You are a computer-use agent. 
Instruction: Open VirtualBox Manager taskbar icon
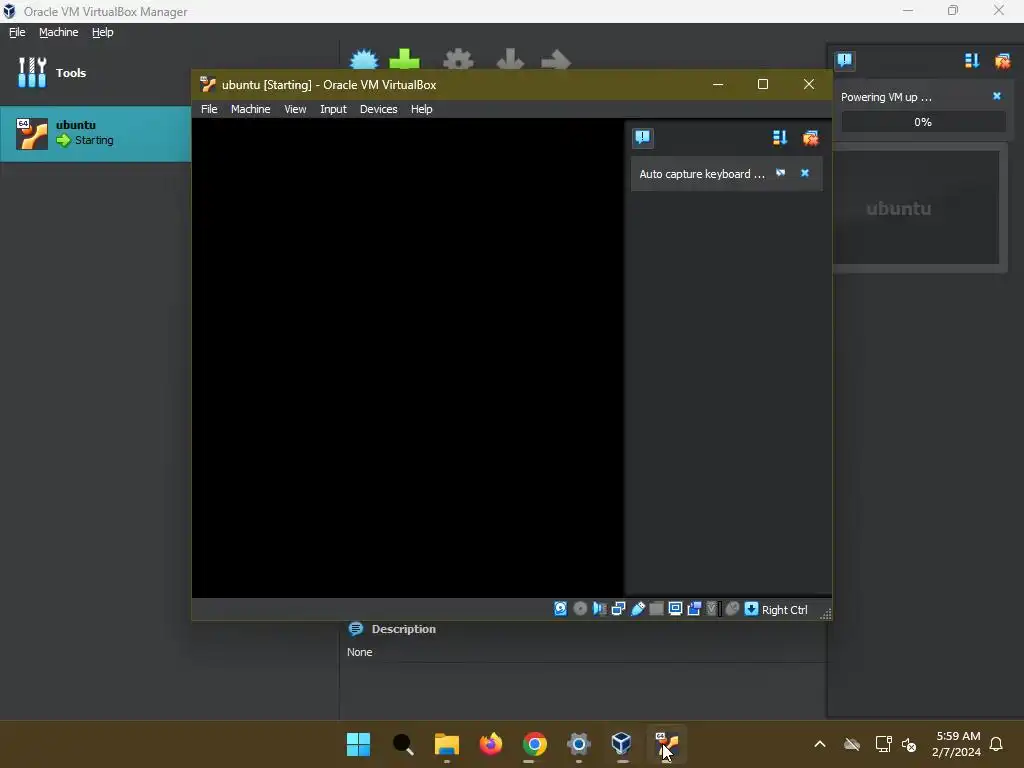[x=621, y=744]
